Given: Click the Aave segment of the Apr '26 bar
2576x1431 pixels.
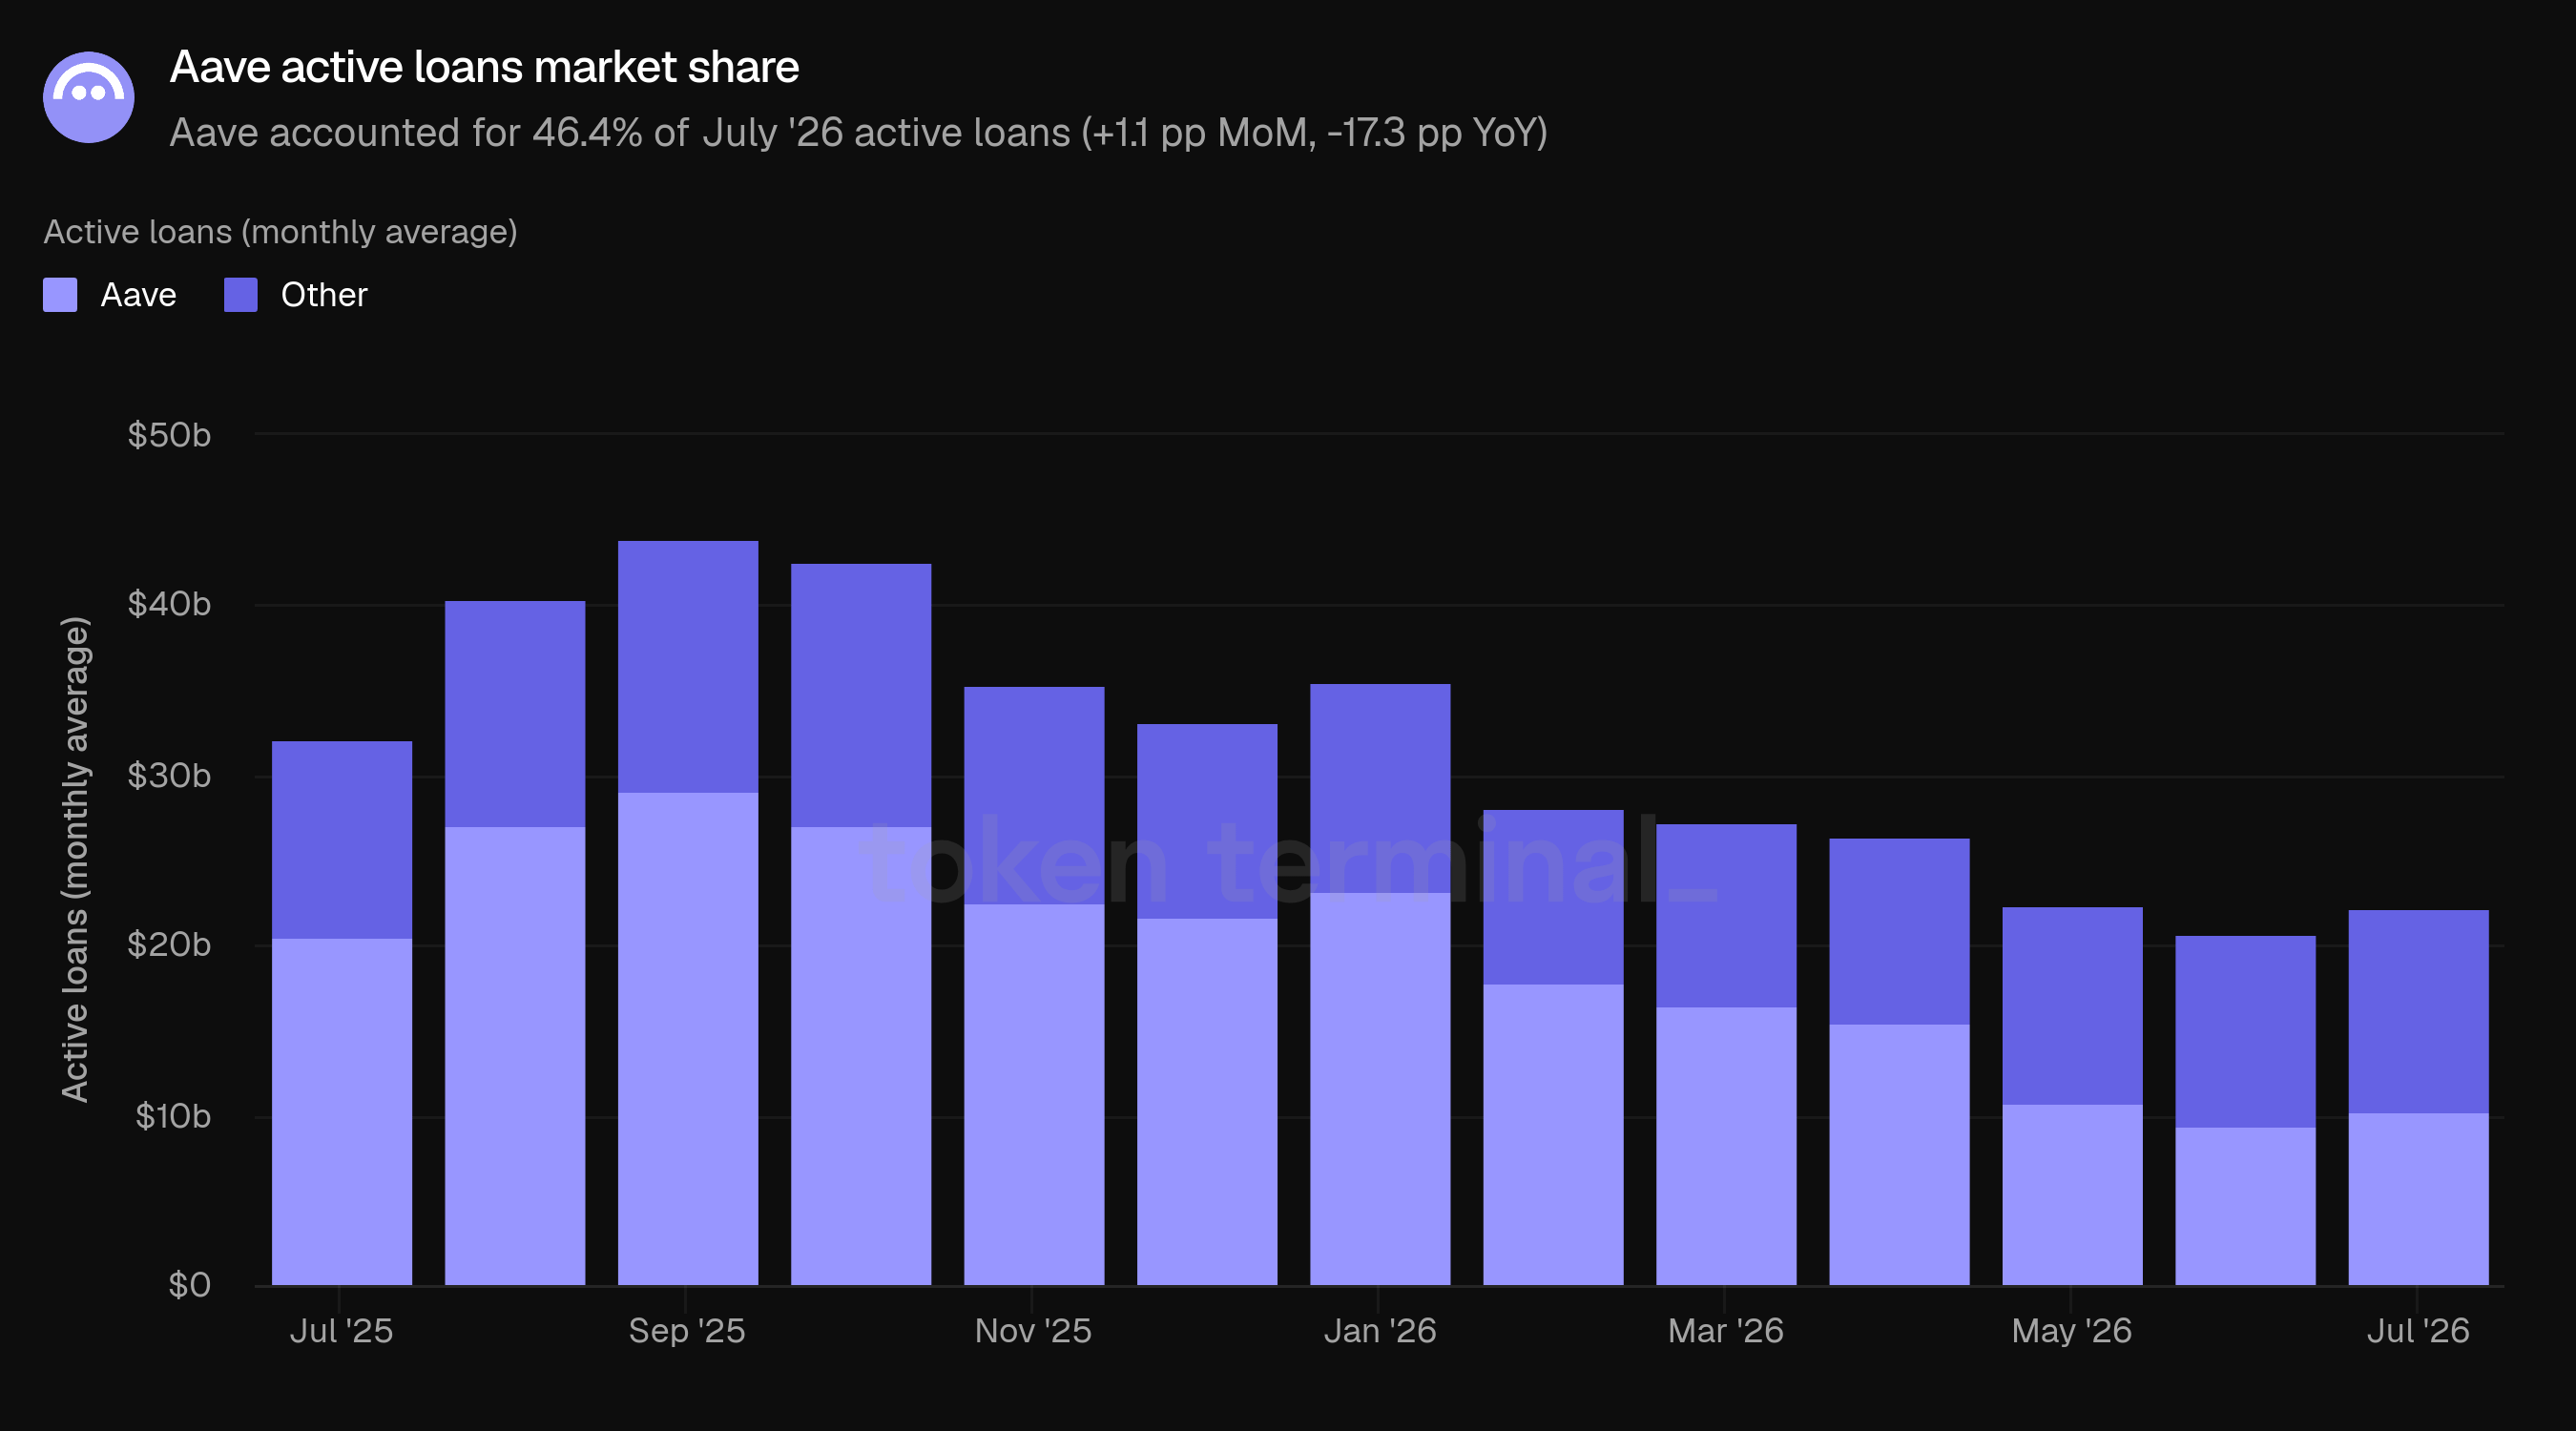Looking at the screenshot, I should (1899, 1155).
